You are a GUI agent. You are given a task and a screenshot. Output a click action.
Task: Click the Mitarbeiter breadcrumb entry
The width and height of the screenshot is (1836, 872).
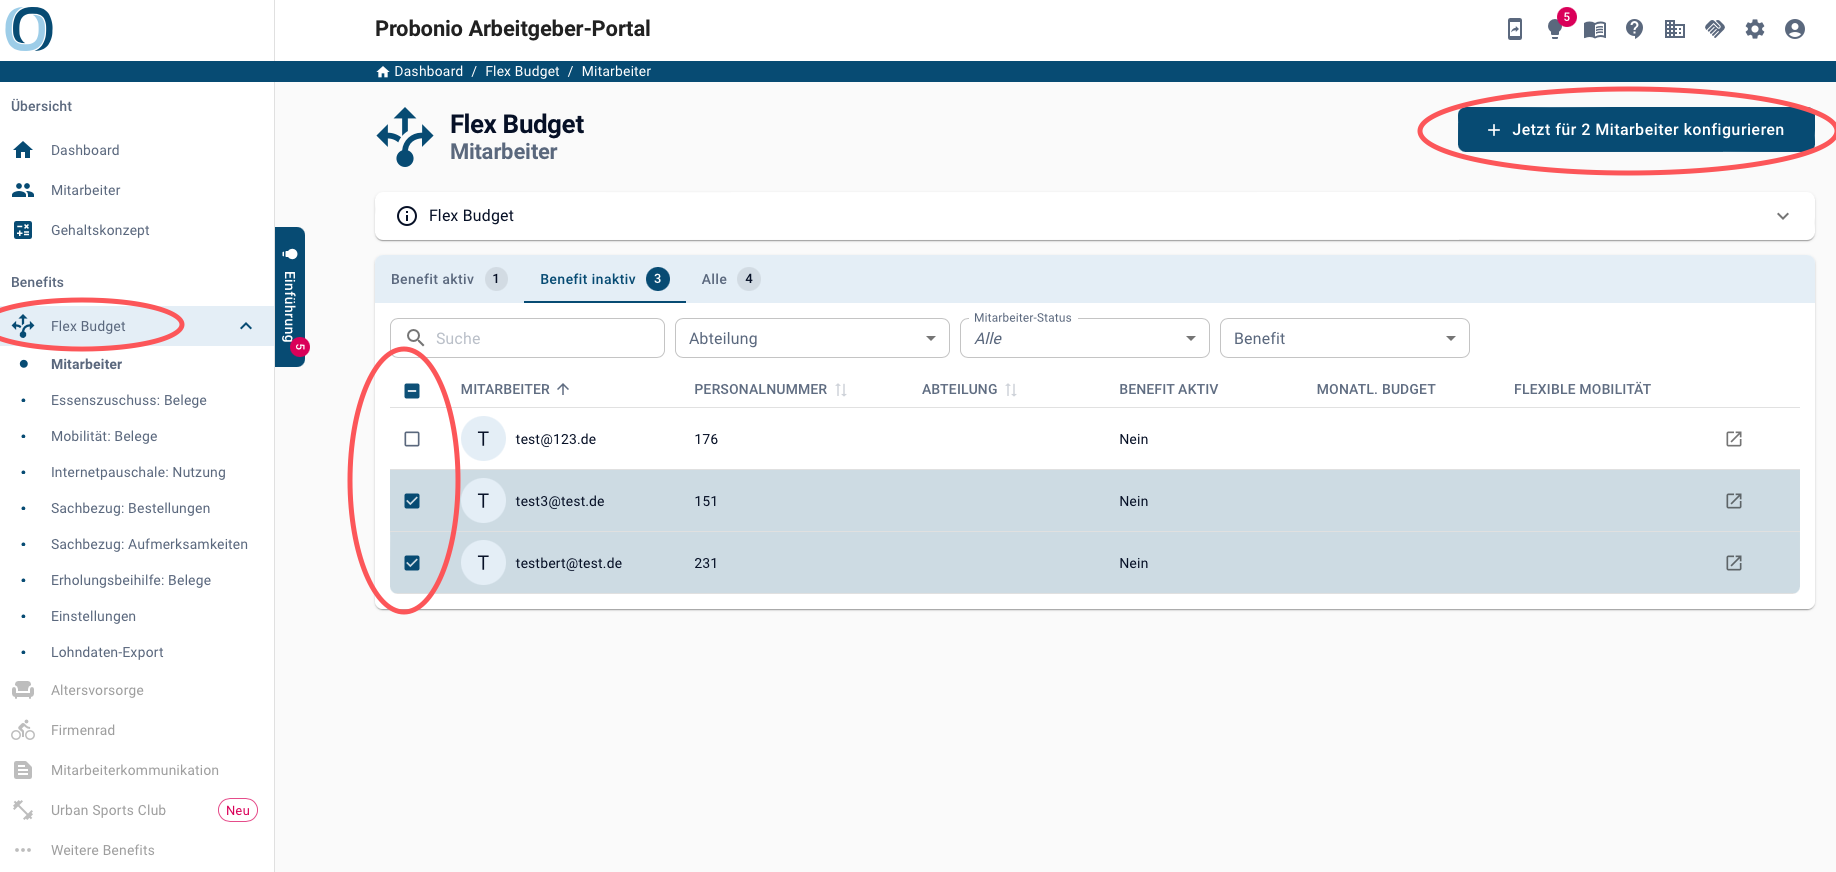pos(616,71)
